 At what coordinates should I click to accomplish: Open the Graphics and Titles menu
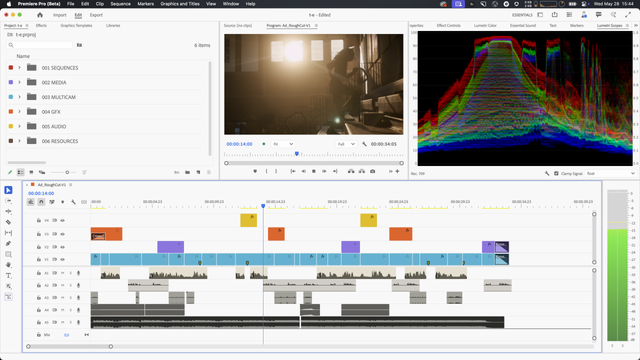coord(180,4)
